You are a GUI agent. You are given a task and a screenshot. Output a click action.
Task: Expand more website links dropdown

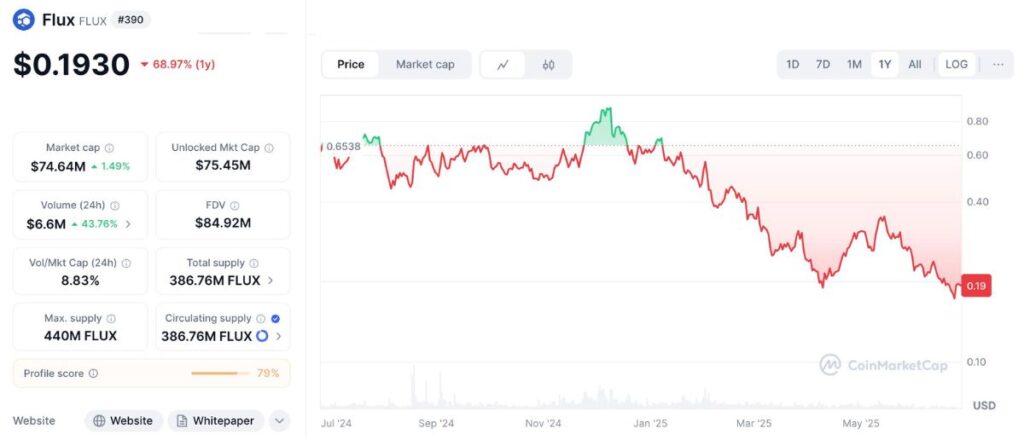tap(279, 421)
